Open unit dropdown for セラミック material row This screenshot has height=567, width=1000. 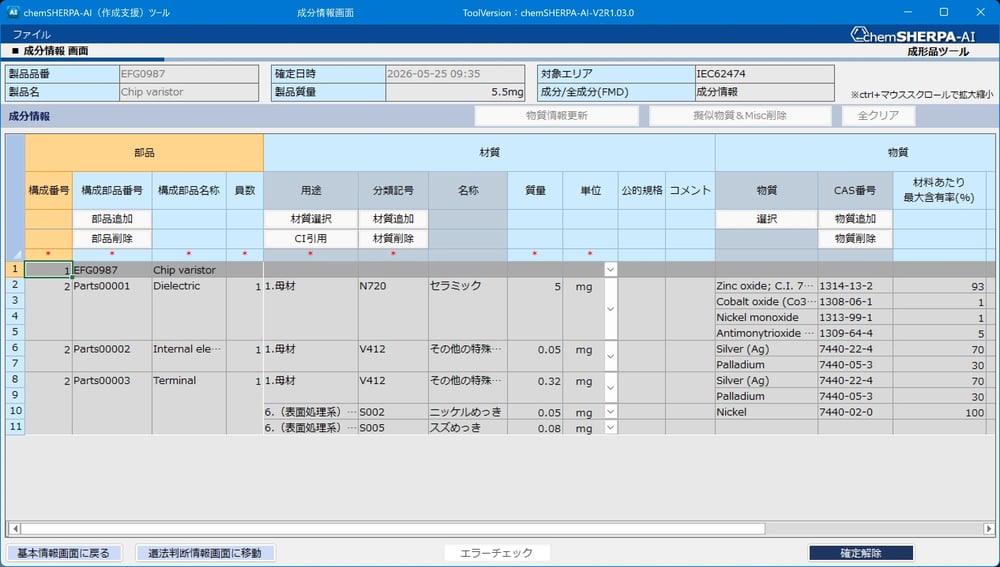(x=610, y=309)
